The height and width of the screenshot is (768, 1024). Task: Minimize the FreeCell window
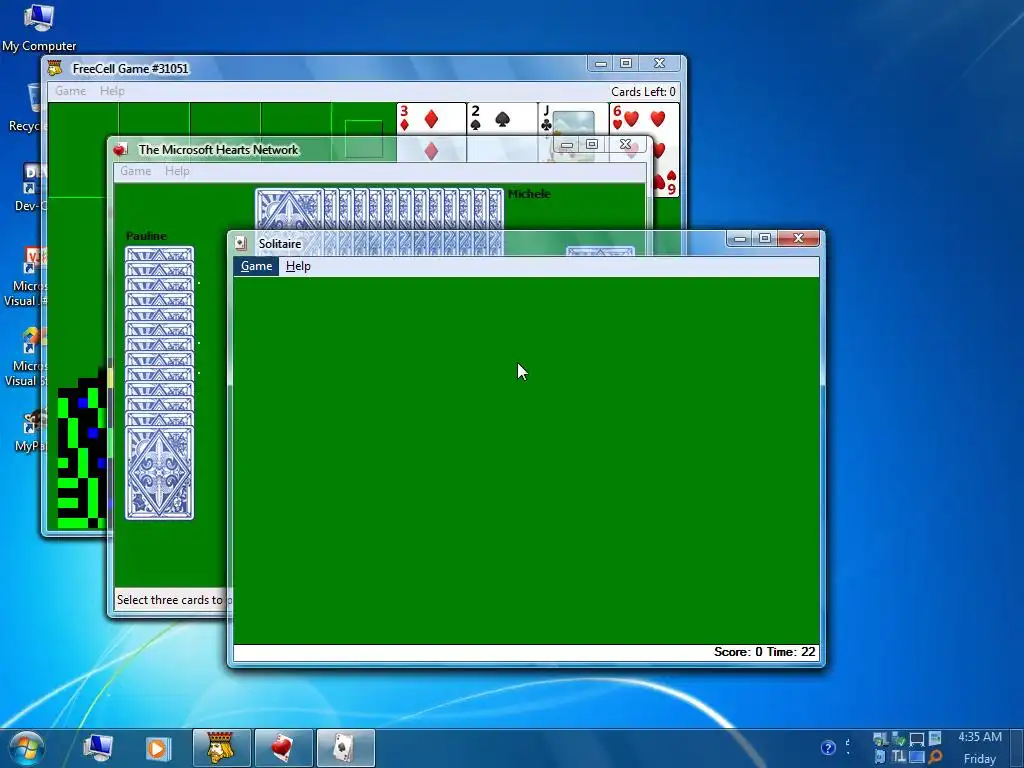pos(601,63)
